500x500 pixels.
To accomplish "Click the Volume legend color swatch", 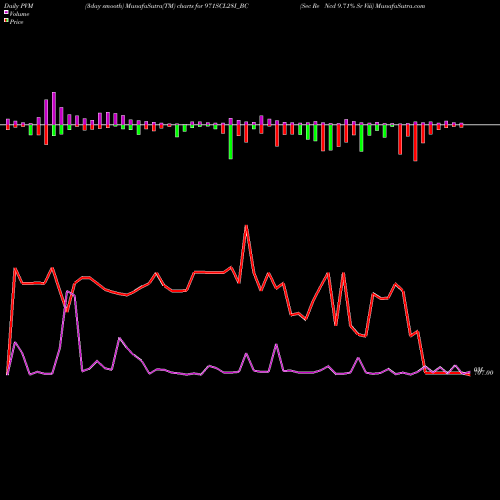I will [x=6, y=13].
